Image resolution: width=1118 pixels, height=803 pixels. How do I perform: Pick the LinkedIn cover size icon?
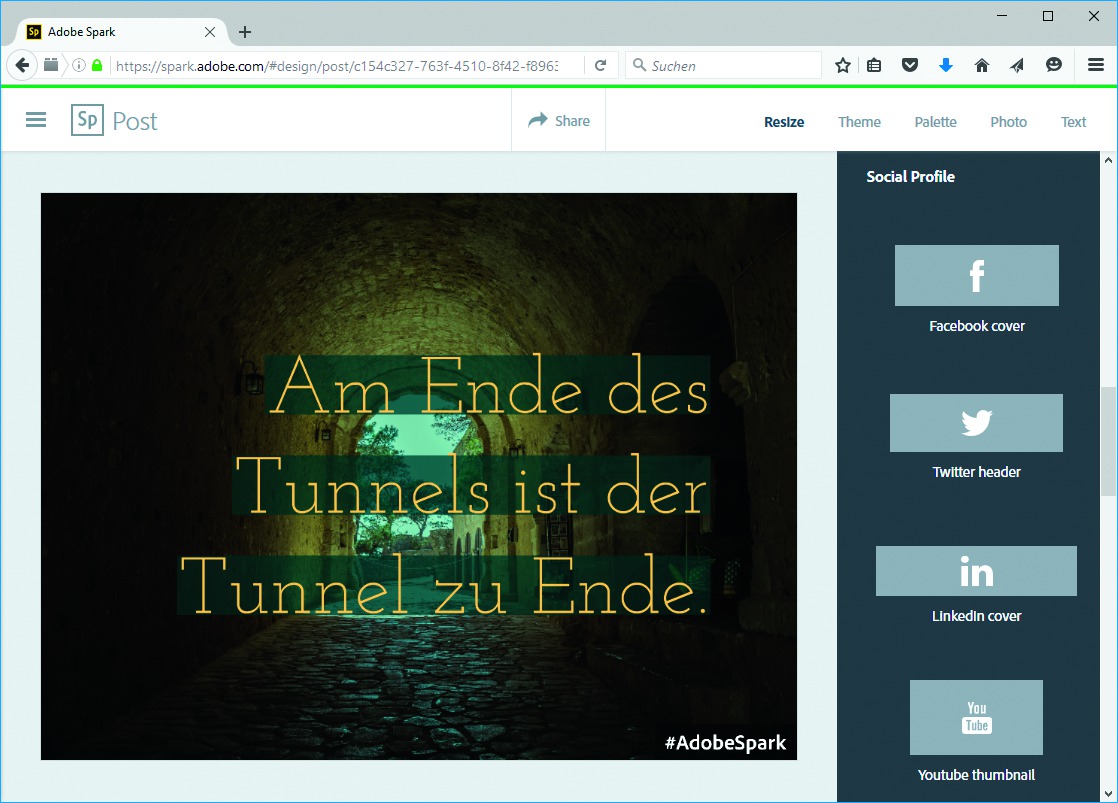tap(976, 571)
